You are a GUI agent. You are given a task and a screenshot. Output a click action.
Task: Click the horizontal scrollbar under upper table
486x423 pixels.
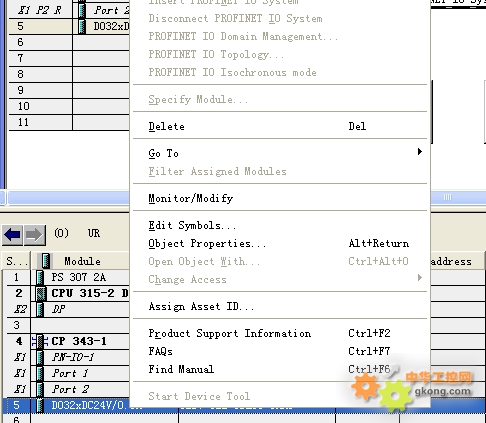pos(243,198)
